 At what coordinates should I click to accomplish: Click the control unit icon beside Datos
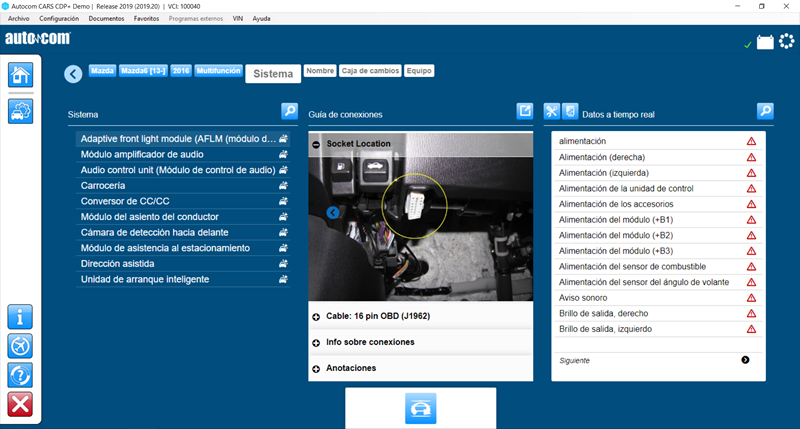tap(570, 111)
